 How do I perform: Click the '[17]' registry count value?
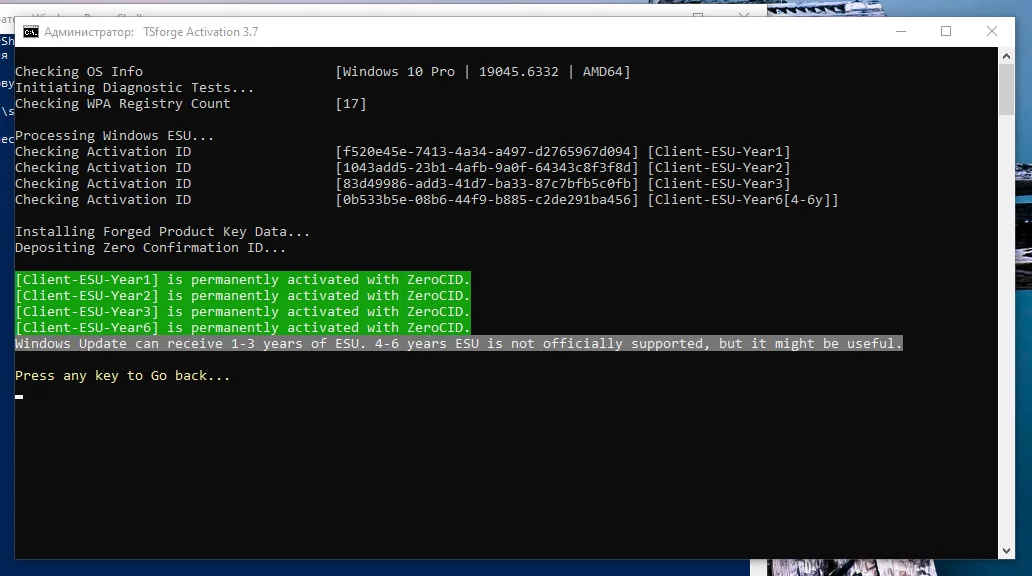coord(351,103)
